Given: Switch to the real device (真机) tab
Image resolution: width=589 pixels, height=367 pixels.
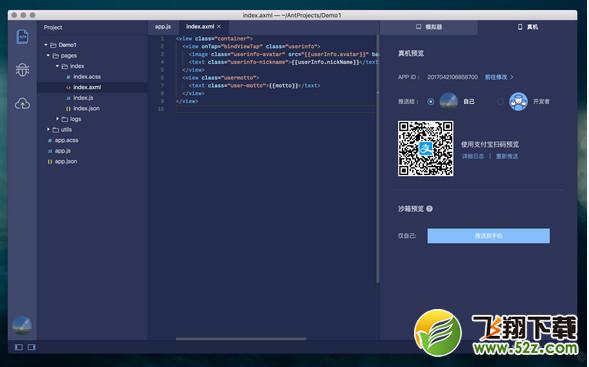Looking at the screenshot, I should pos(527,27).
